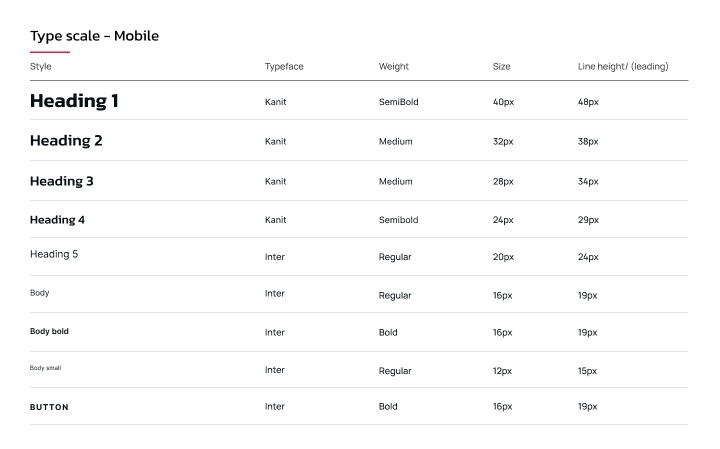Click the "Type scale – Mobile" title
This screenshot has height=449, width=720.
point(94,36)
